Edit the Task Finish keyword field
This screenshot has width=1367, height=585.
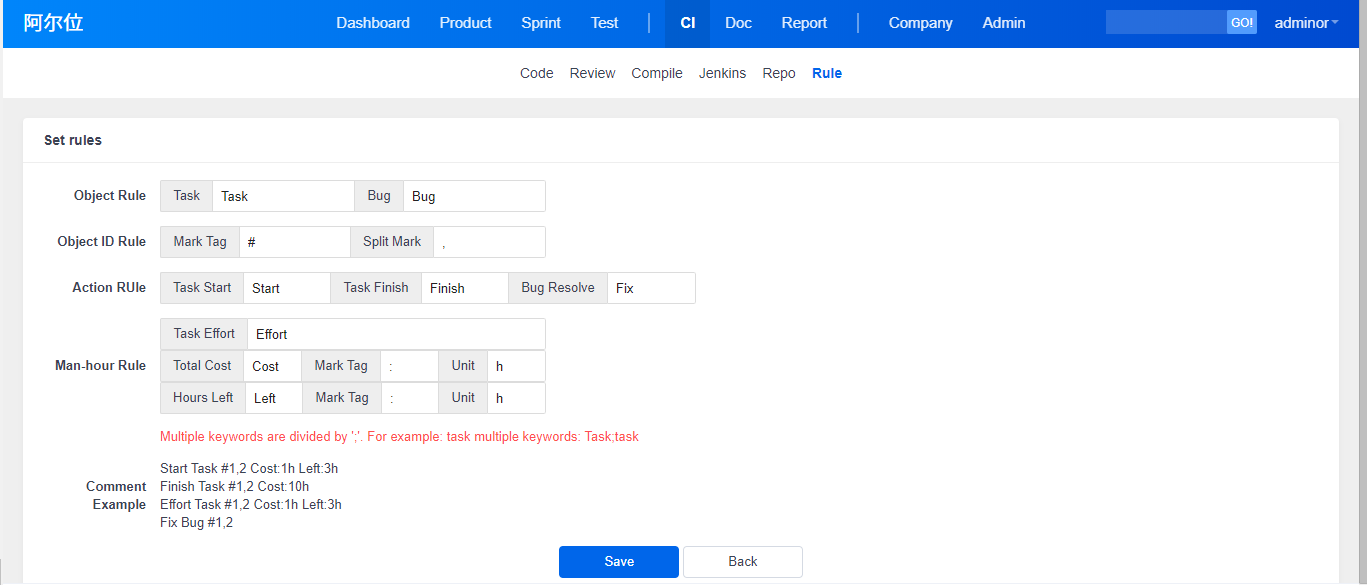pos(465,288)
